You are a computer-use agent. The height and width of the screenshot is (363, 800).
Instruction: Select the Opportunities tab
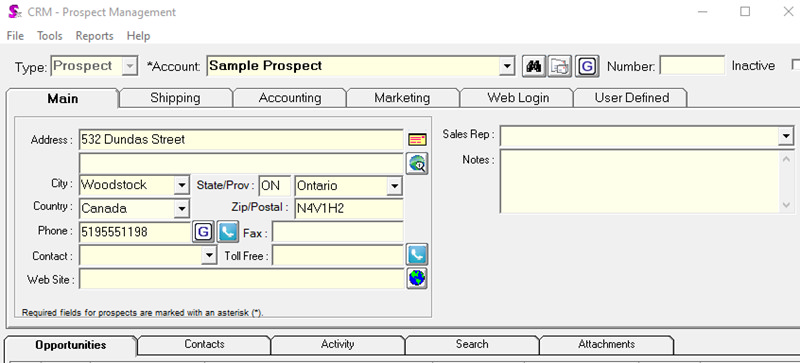[x=70, y=345]
